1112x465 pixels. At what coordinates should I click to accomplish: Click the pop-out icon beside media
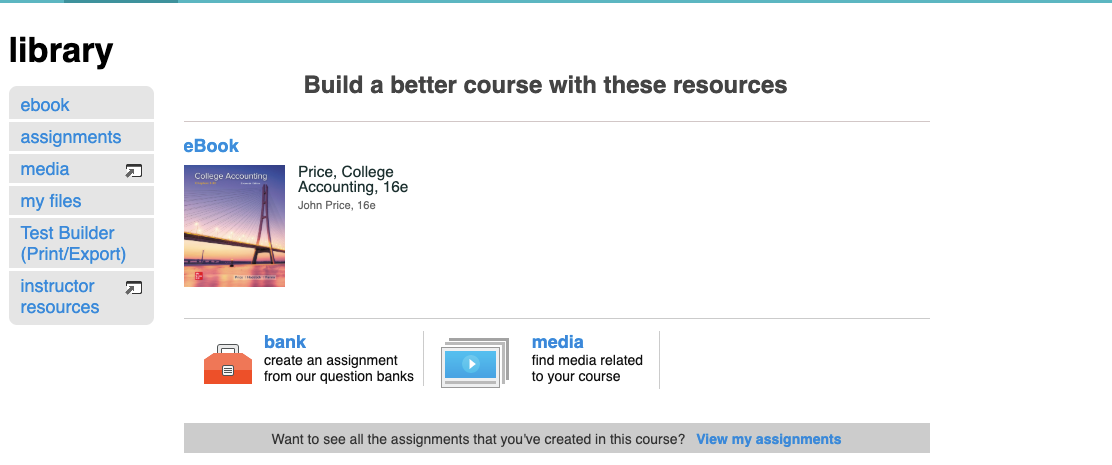pos(133,171)
